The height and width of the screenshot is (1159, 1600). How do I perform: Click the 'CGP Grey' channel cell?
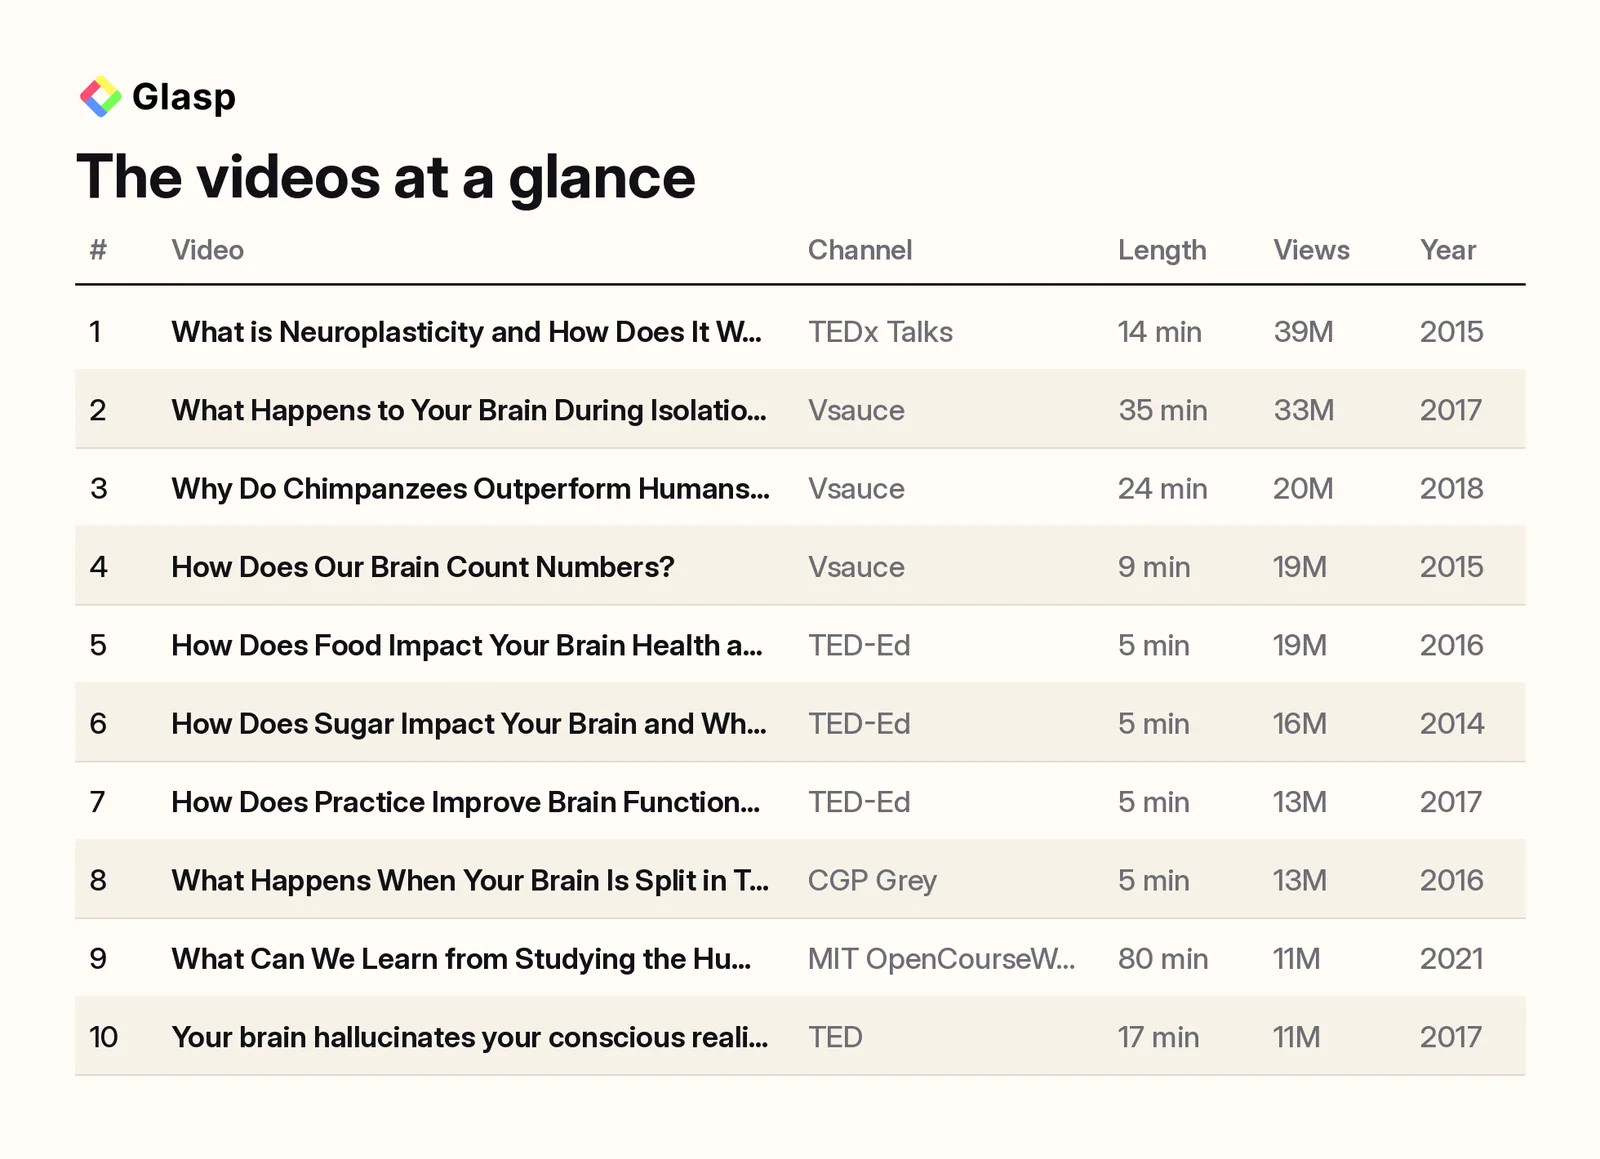872,880
